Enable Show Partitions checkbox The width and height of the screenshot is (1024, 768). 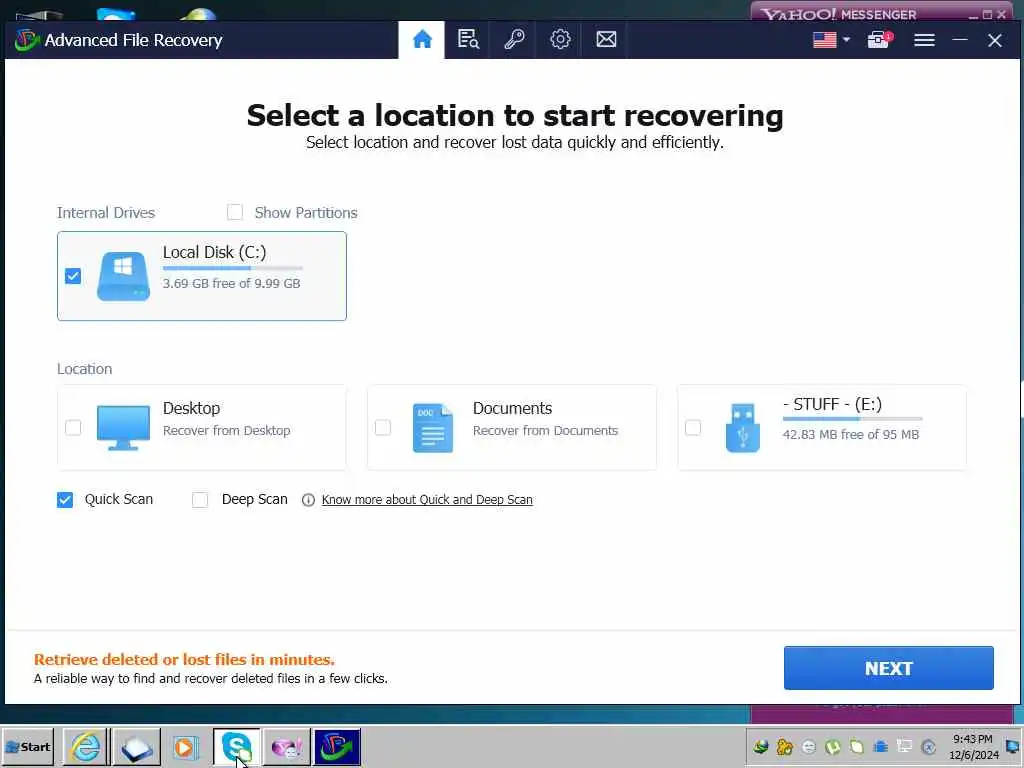tap(234, 212)
